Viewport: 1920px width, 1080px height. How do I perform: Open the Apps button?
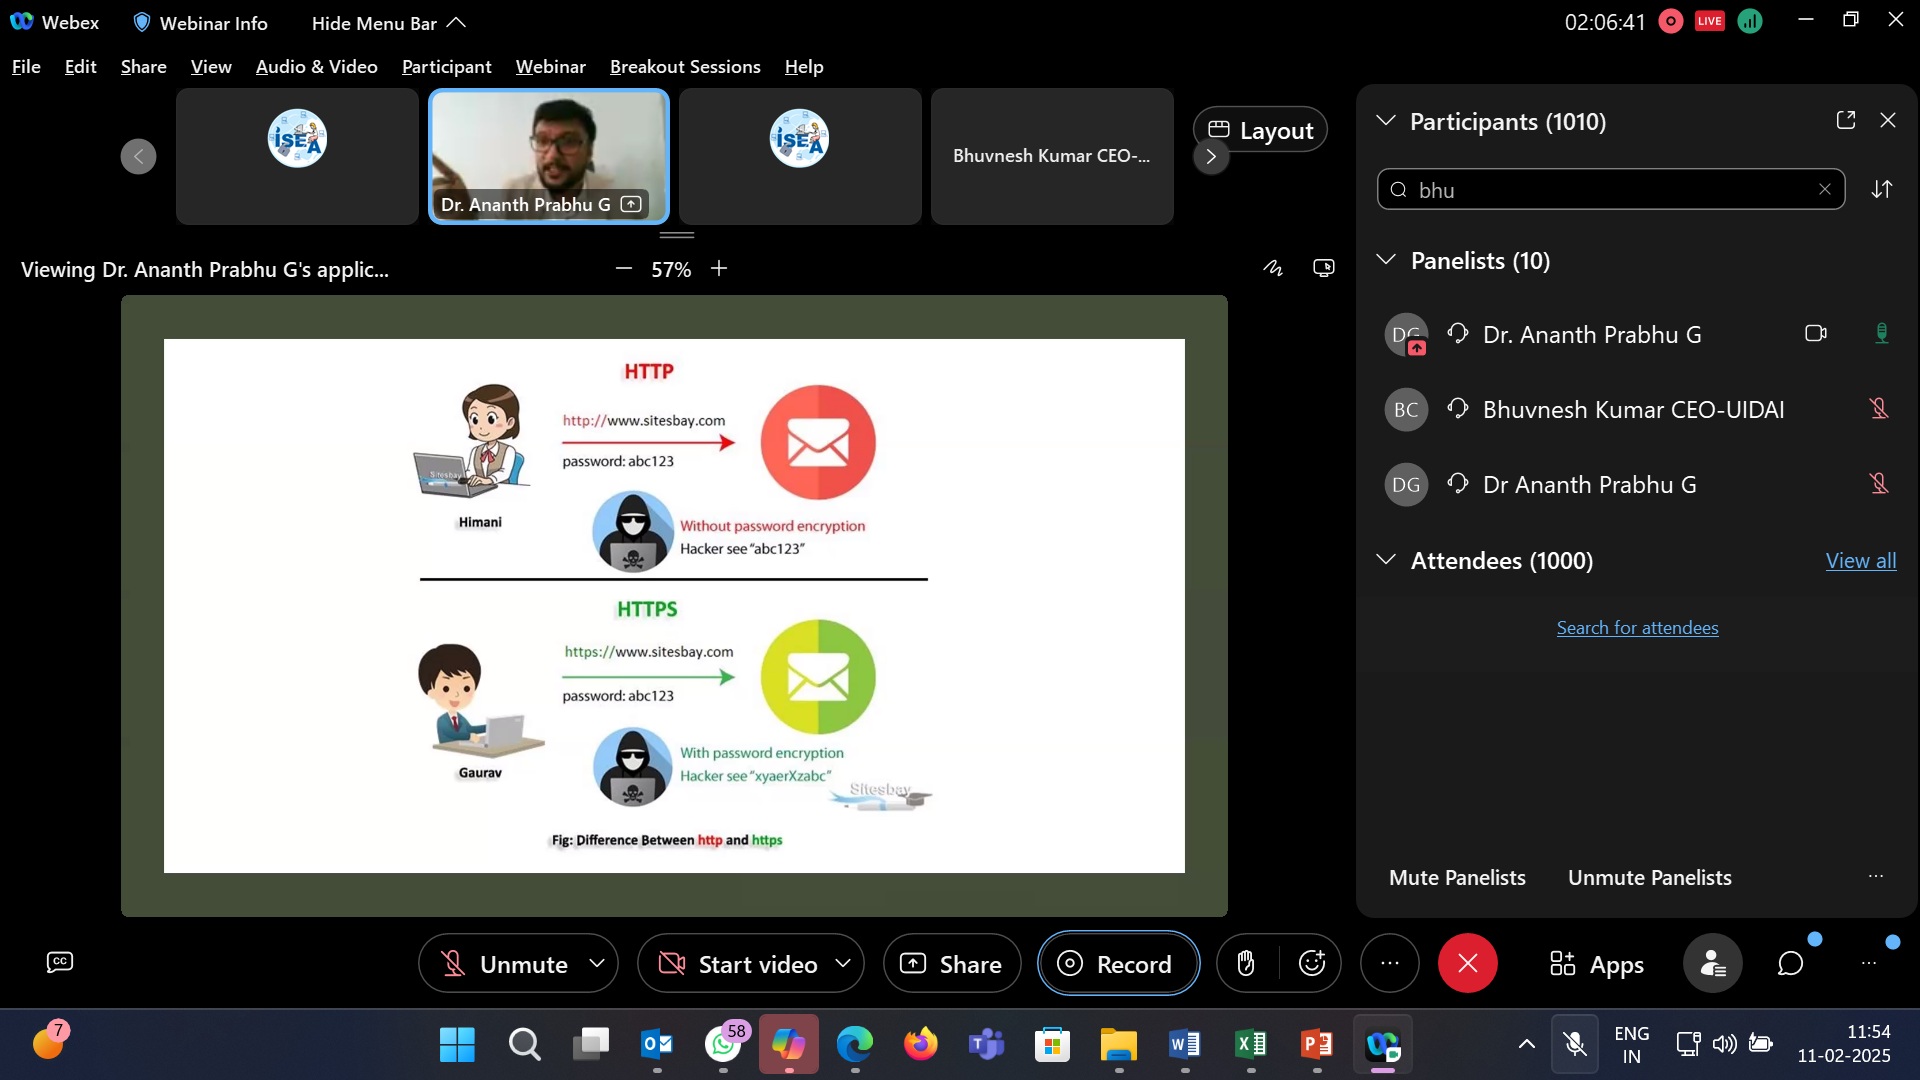[1597, 964]
